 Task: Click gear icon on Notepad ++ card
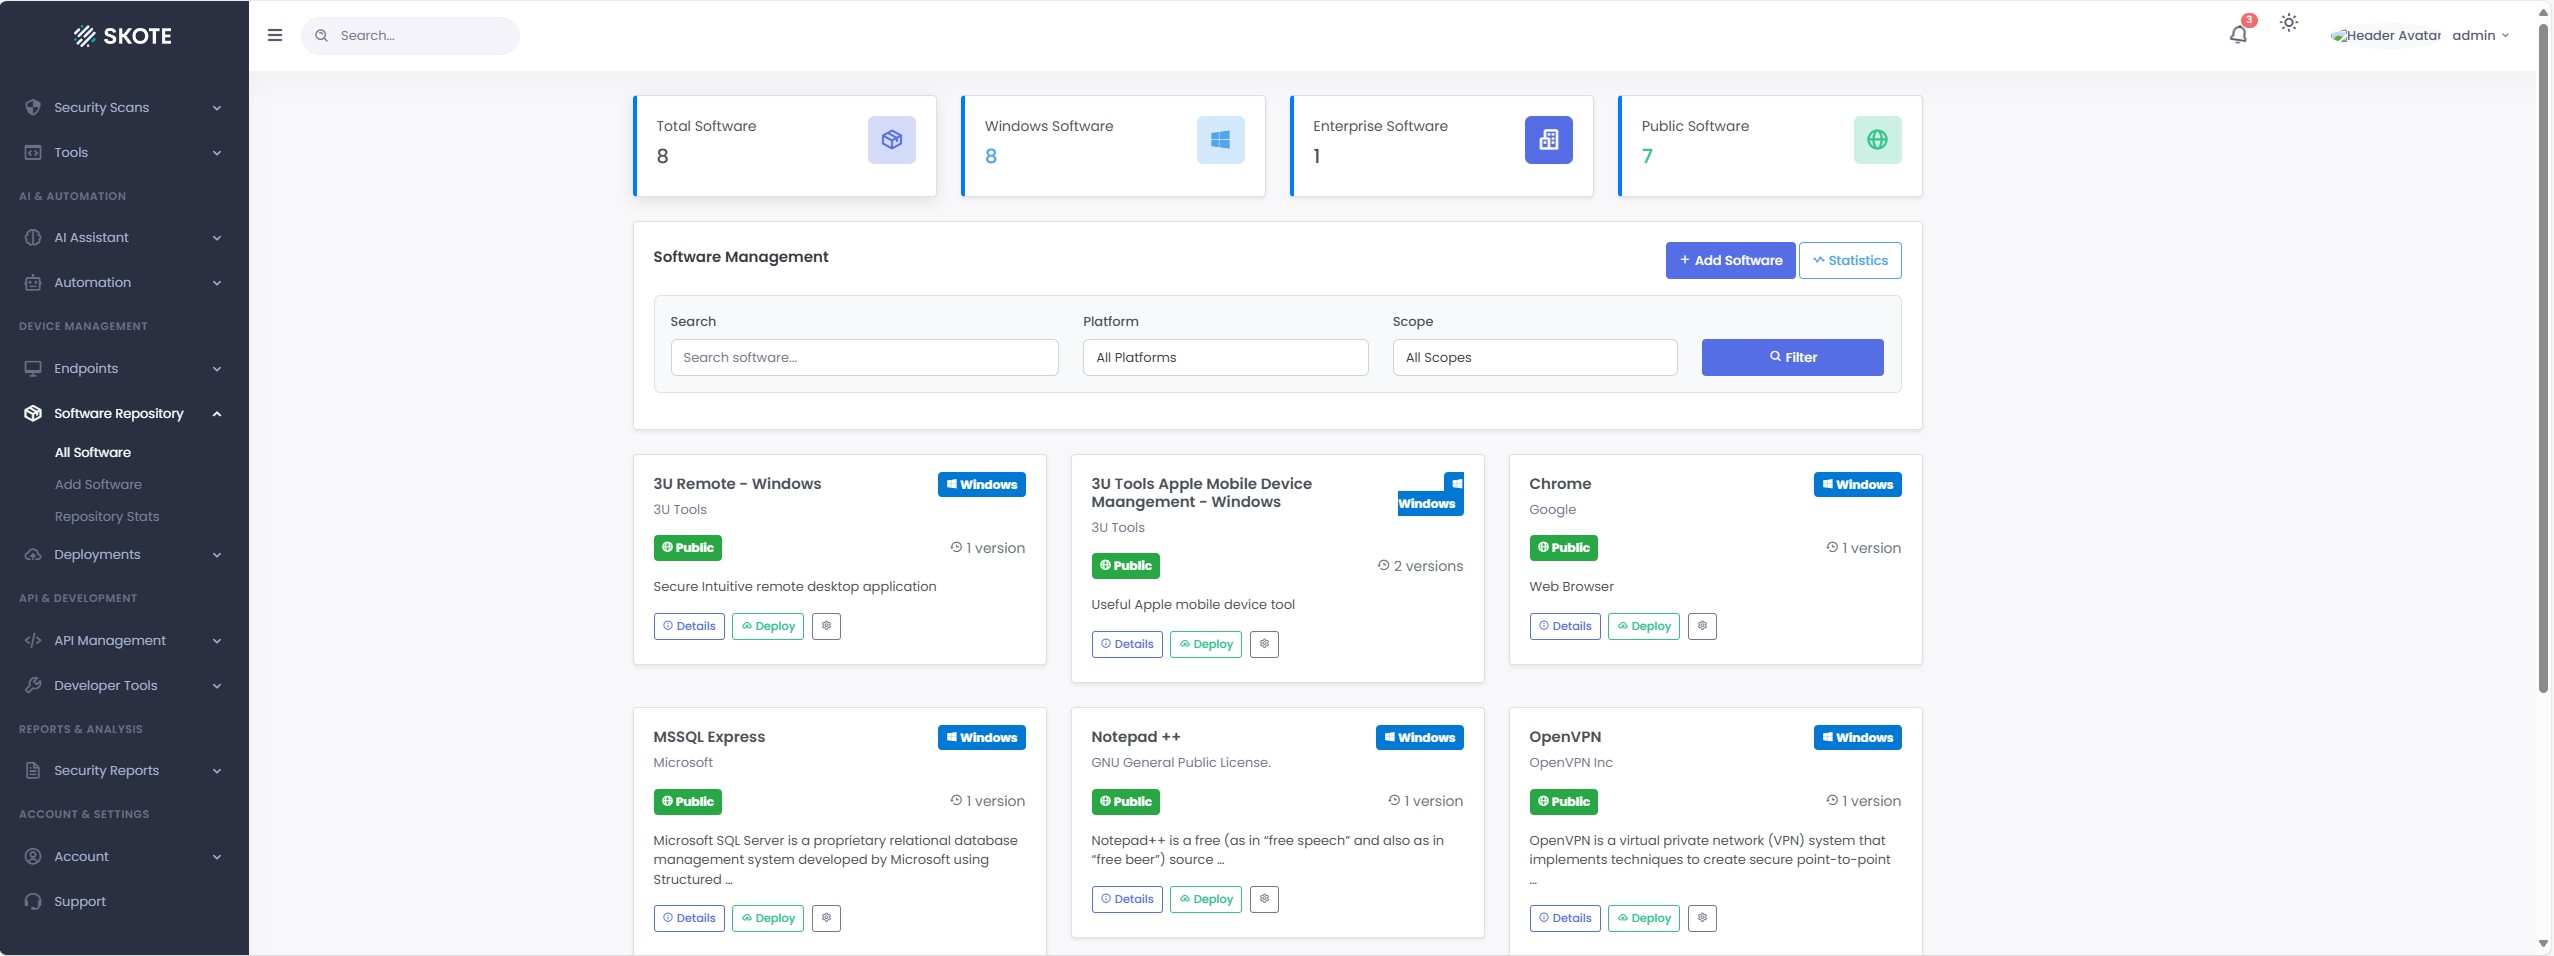click(x=1264, y=899)
